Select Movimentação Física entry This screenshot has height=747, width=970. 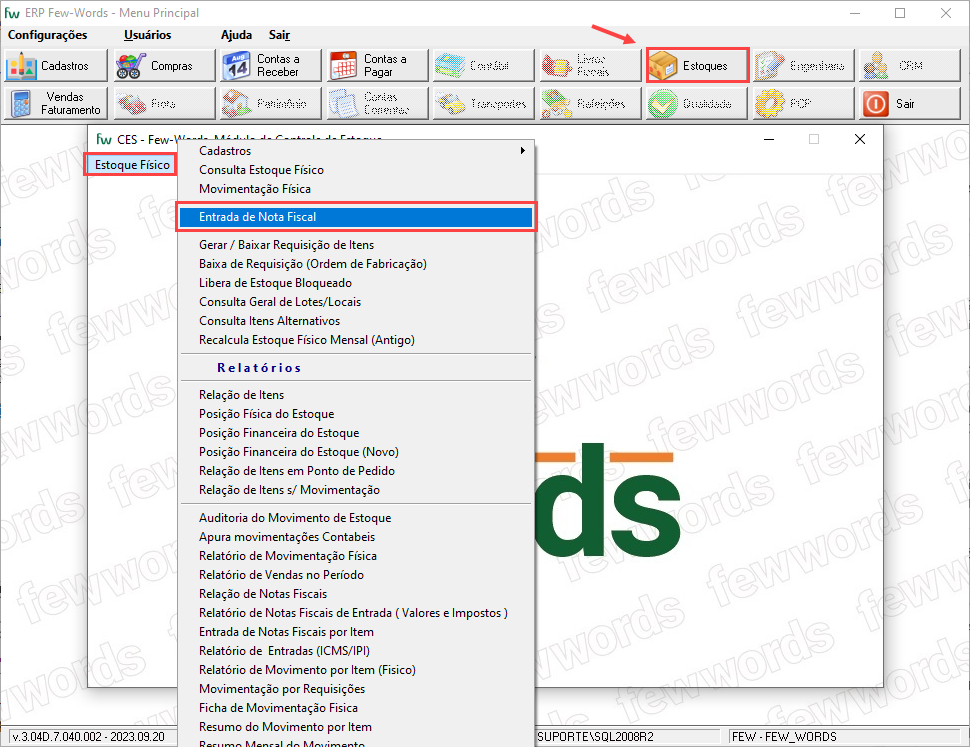(x=356, y=189)
